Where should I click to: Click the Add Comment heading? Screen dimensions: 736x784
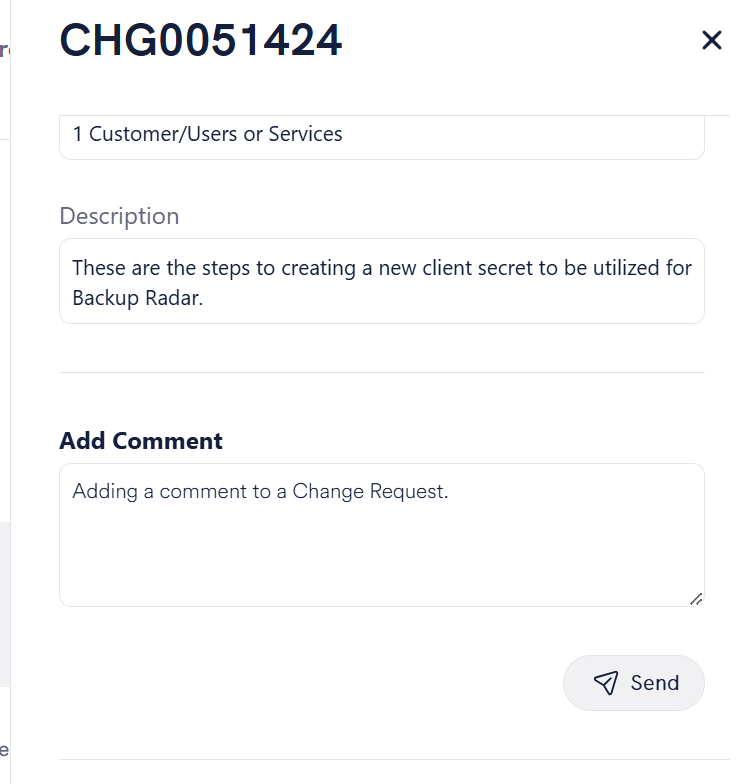coord(141,441)
